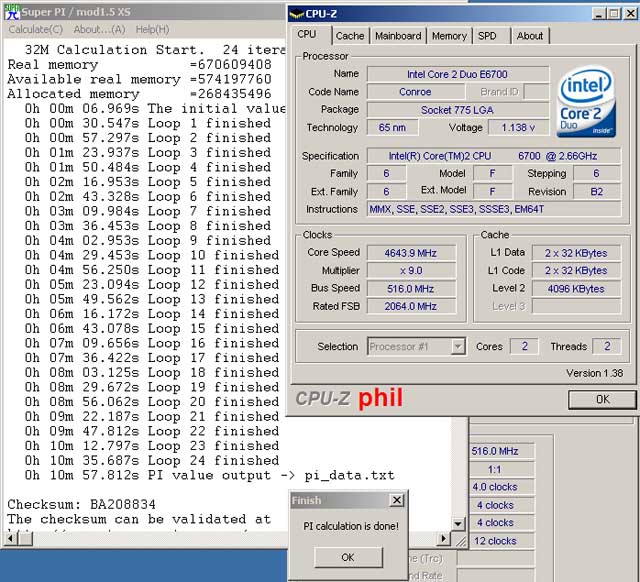
Task: Open the Help(H) menu in Super PI
Action: (x=152, y=29)
